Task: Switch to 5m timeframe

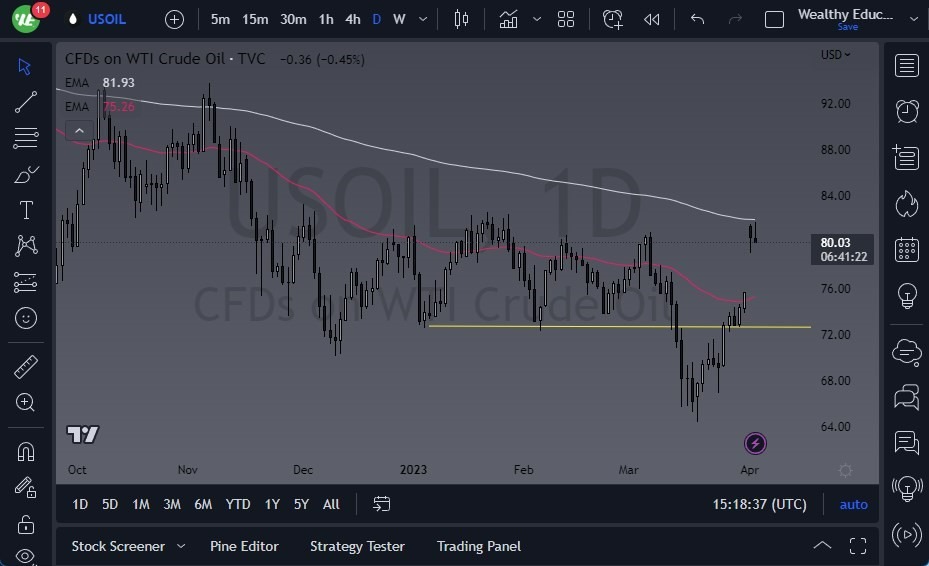Action: point(220,20)
